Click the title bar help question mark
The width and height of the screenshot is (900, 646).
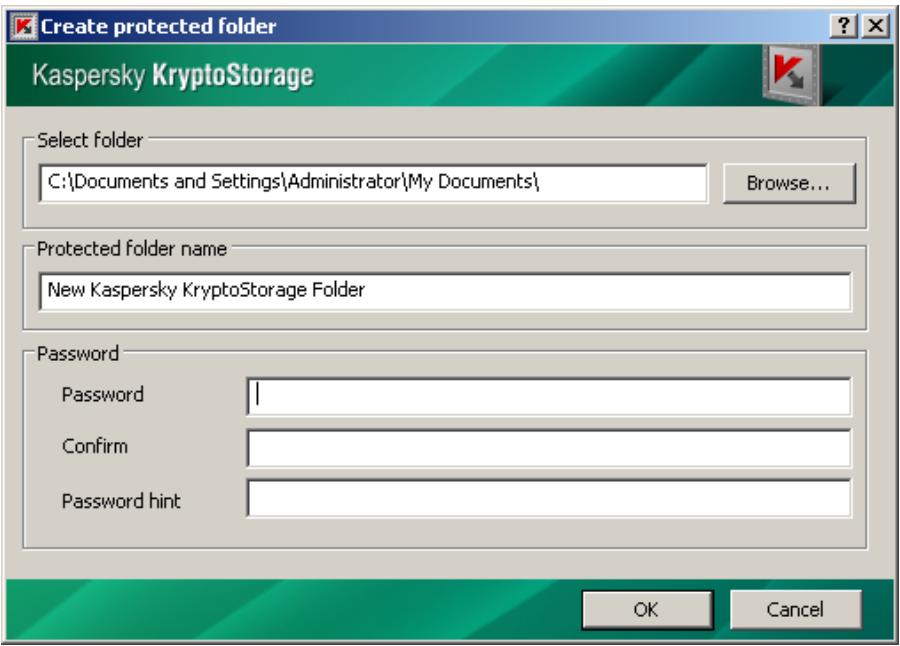843,26
